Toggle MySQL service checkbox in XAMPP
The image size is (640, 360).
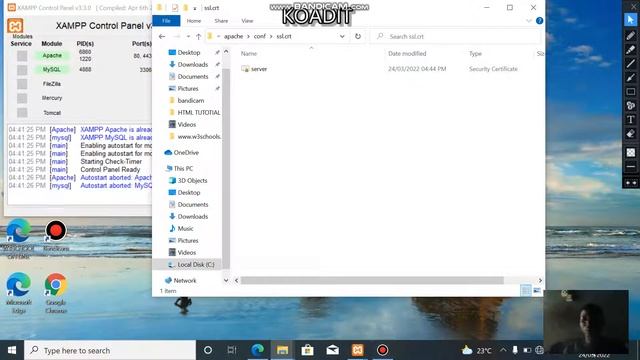point(22,70)
